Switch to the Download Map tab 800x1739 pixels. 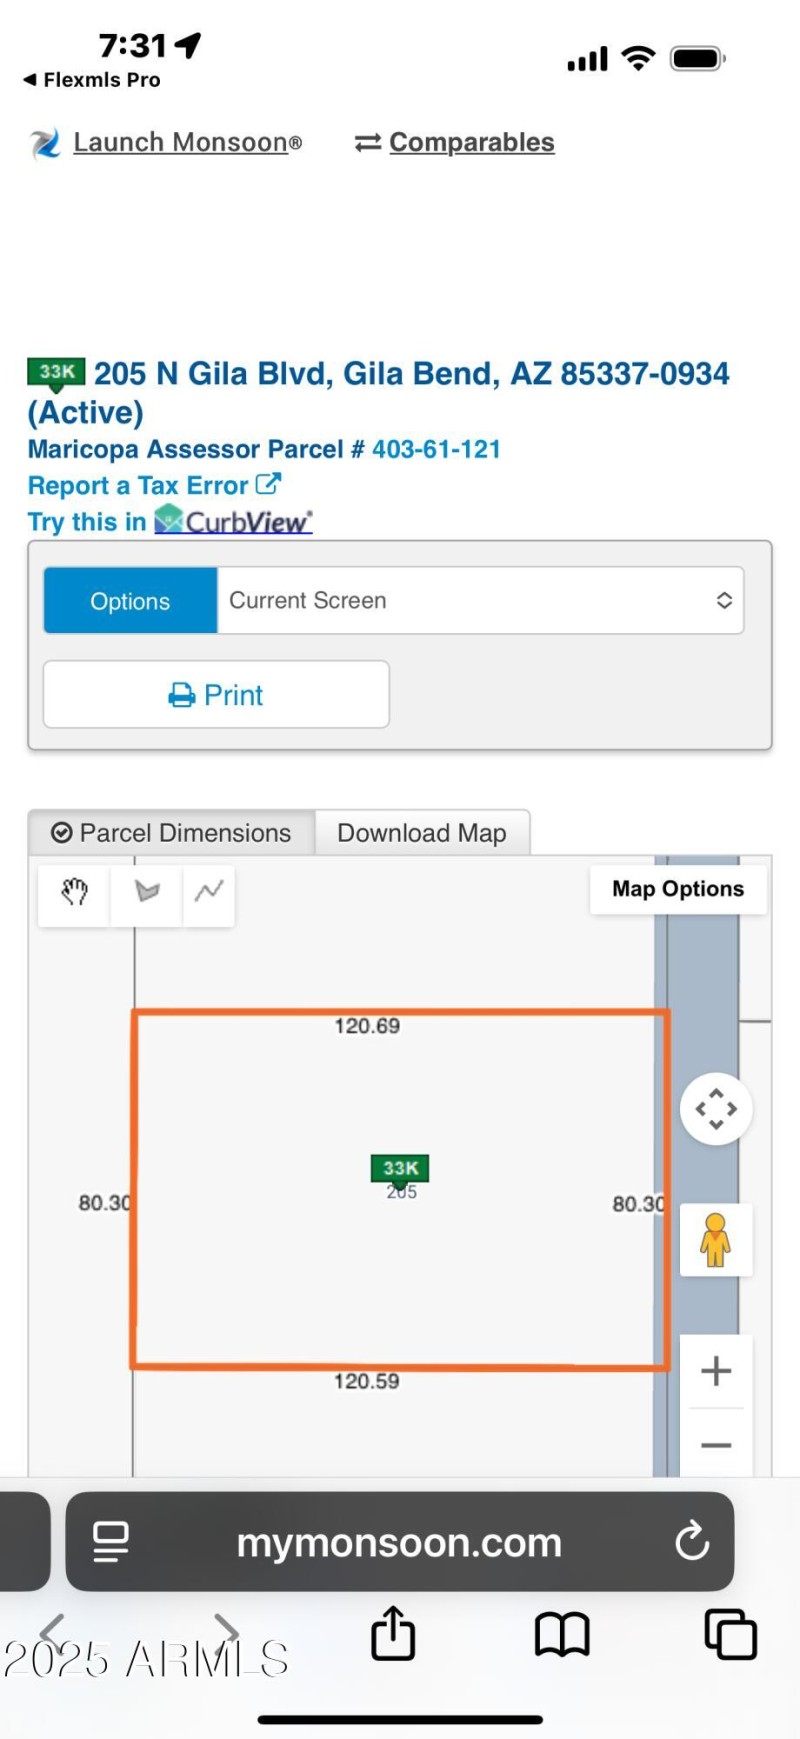click(x=422, y=833)
